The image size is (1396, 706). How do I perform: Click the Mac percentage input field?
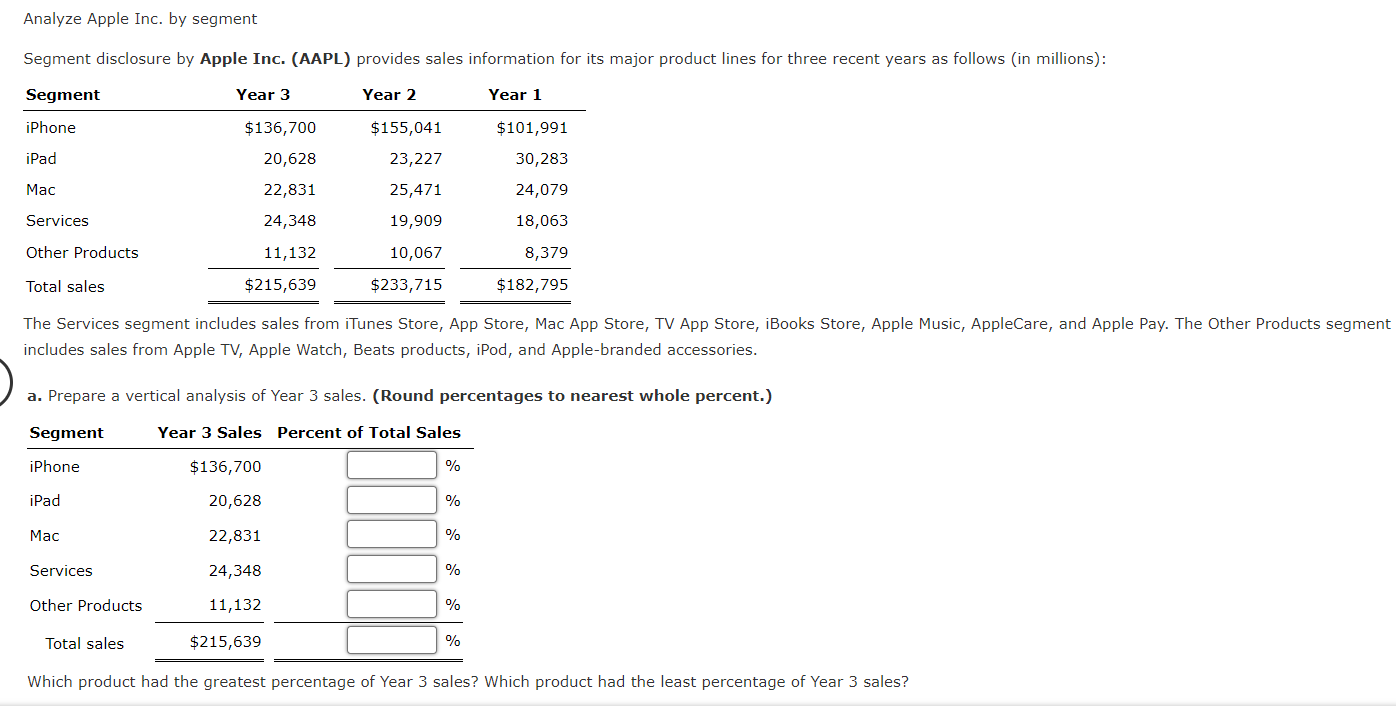[391, 534]
